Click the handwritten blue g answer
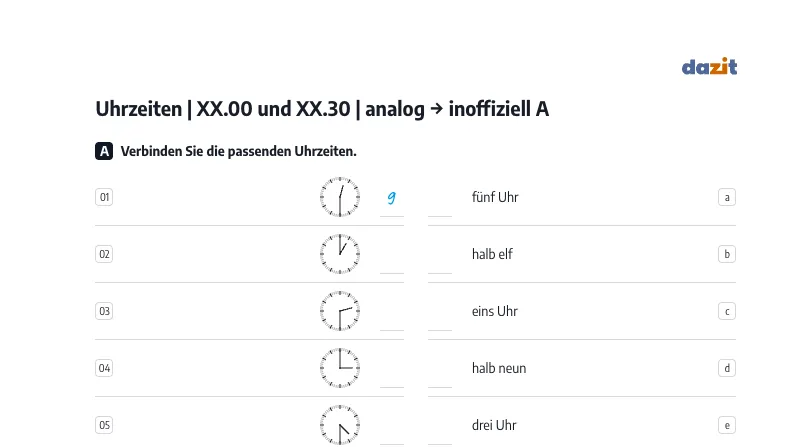The width and height of the screenshot is (794, 447). point(391,197)
